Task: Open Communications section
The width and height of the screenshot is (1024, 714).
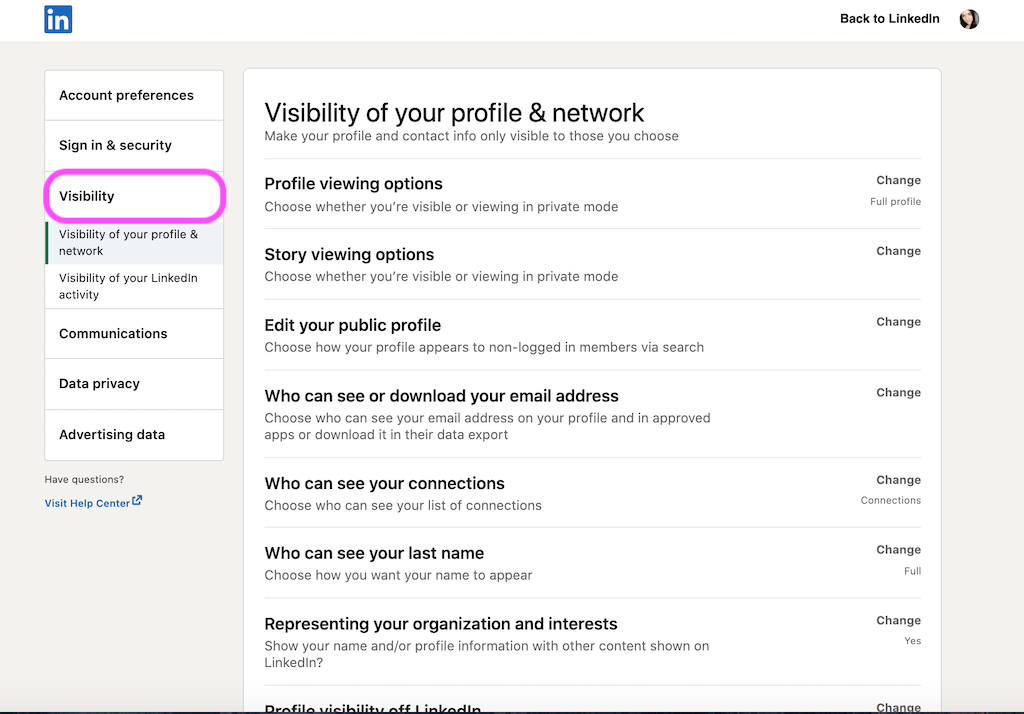Action: click(x=134, y=333)
